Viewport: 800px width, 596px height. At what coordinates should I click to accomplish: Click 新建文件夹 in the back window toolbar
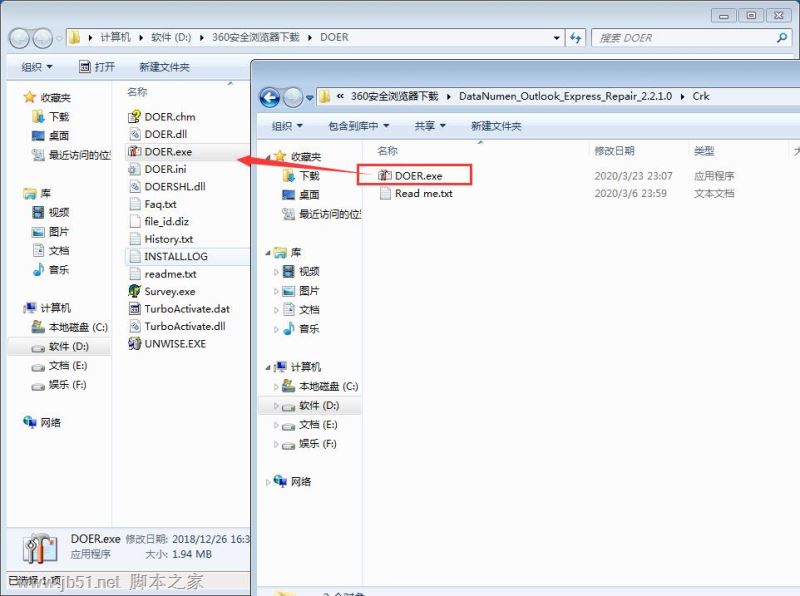(x=164, y=67)
